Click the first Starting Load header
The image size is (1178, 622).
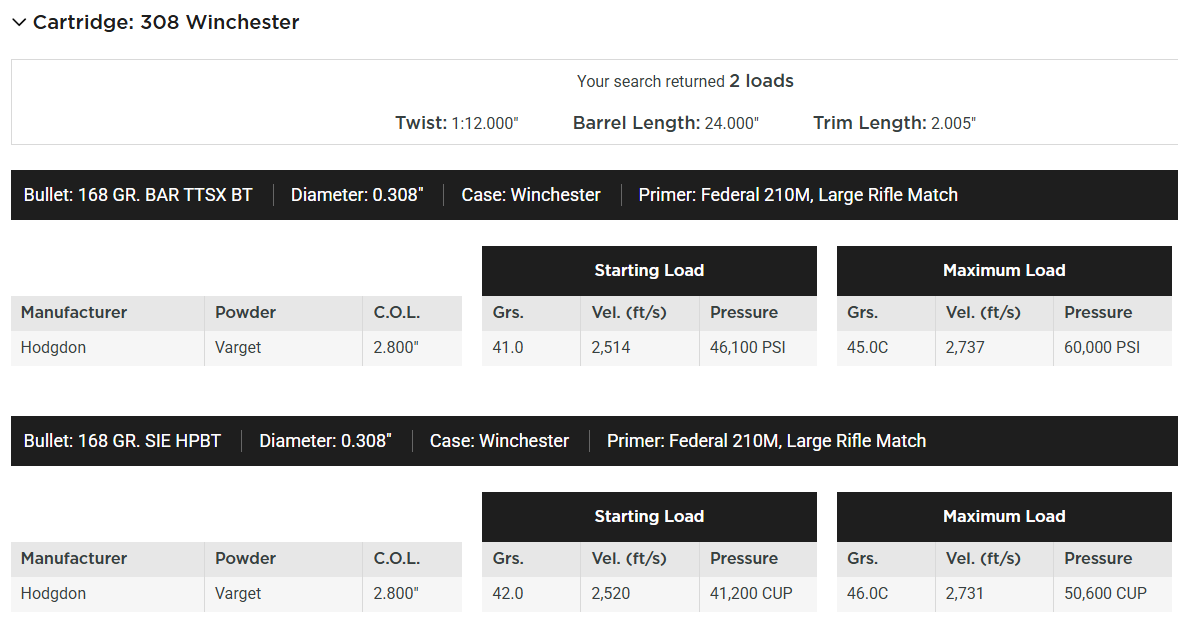[649, 270]
